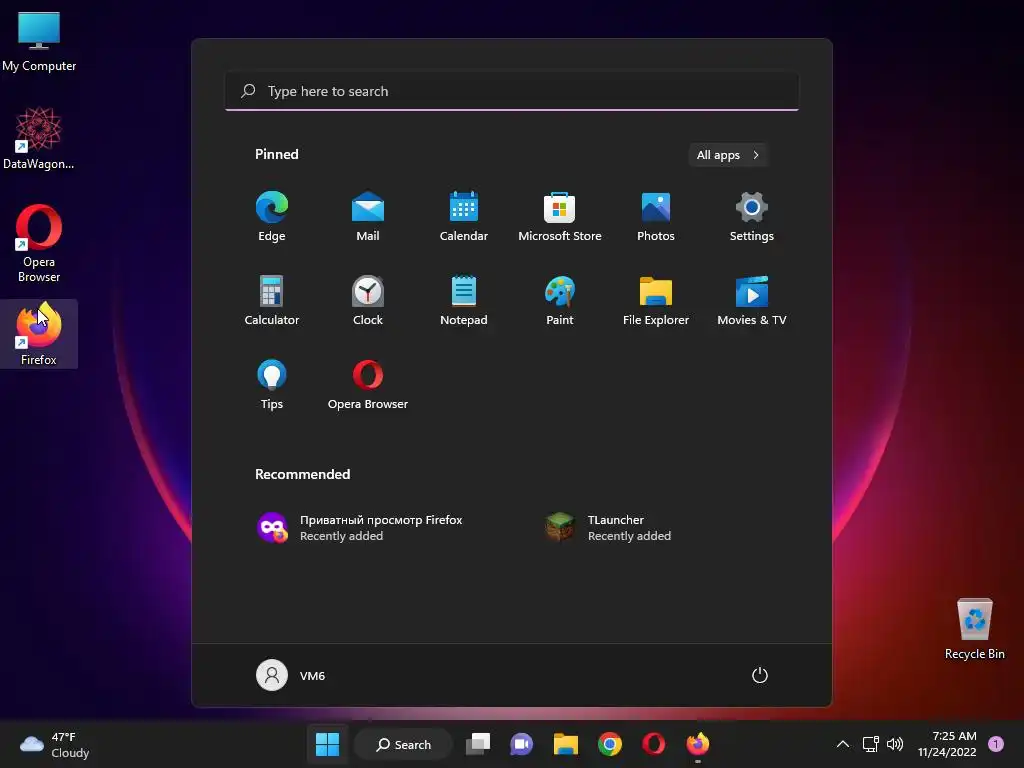Open Task View on the taskbar
The image size is (1024, 768).
477,744
